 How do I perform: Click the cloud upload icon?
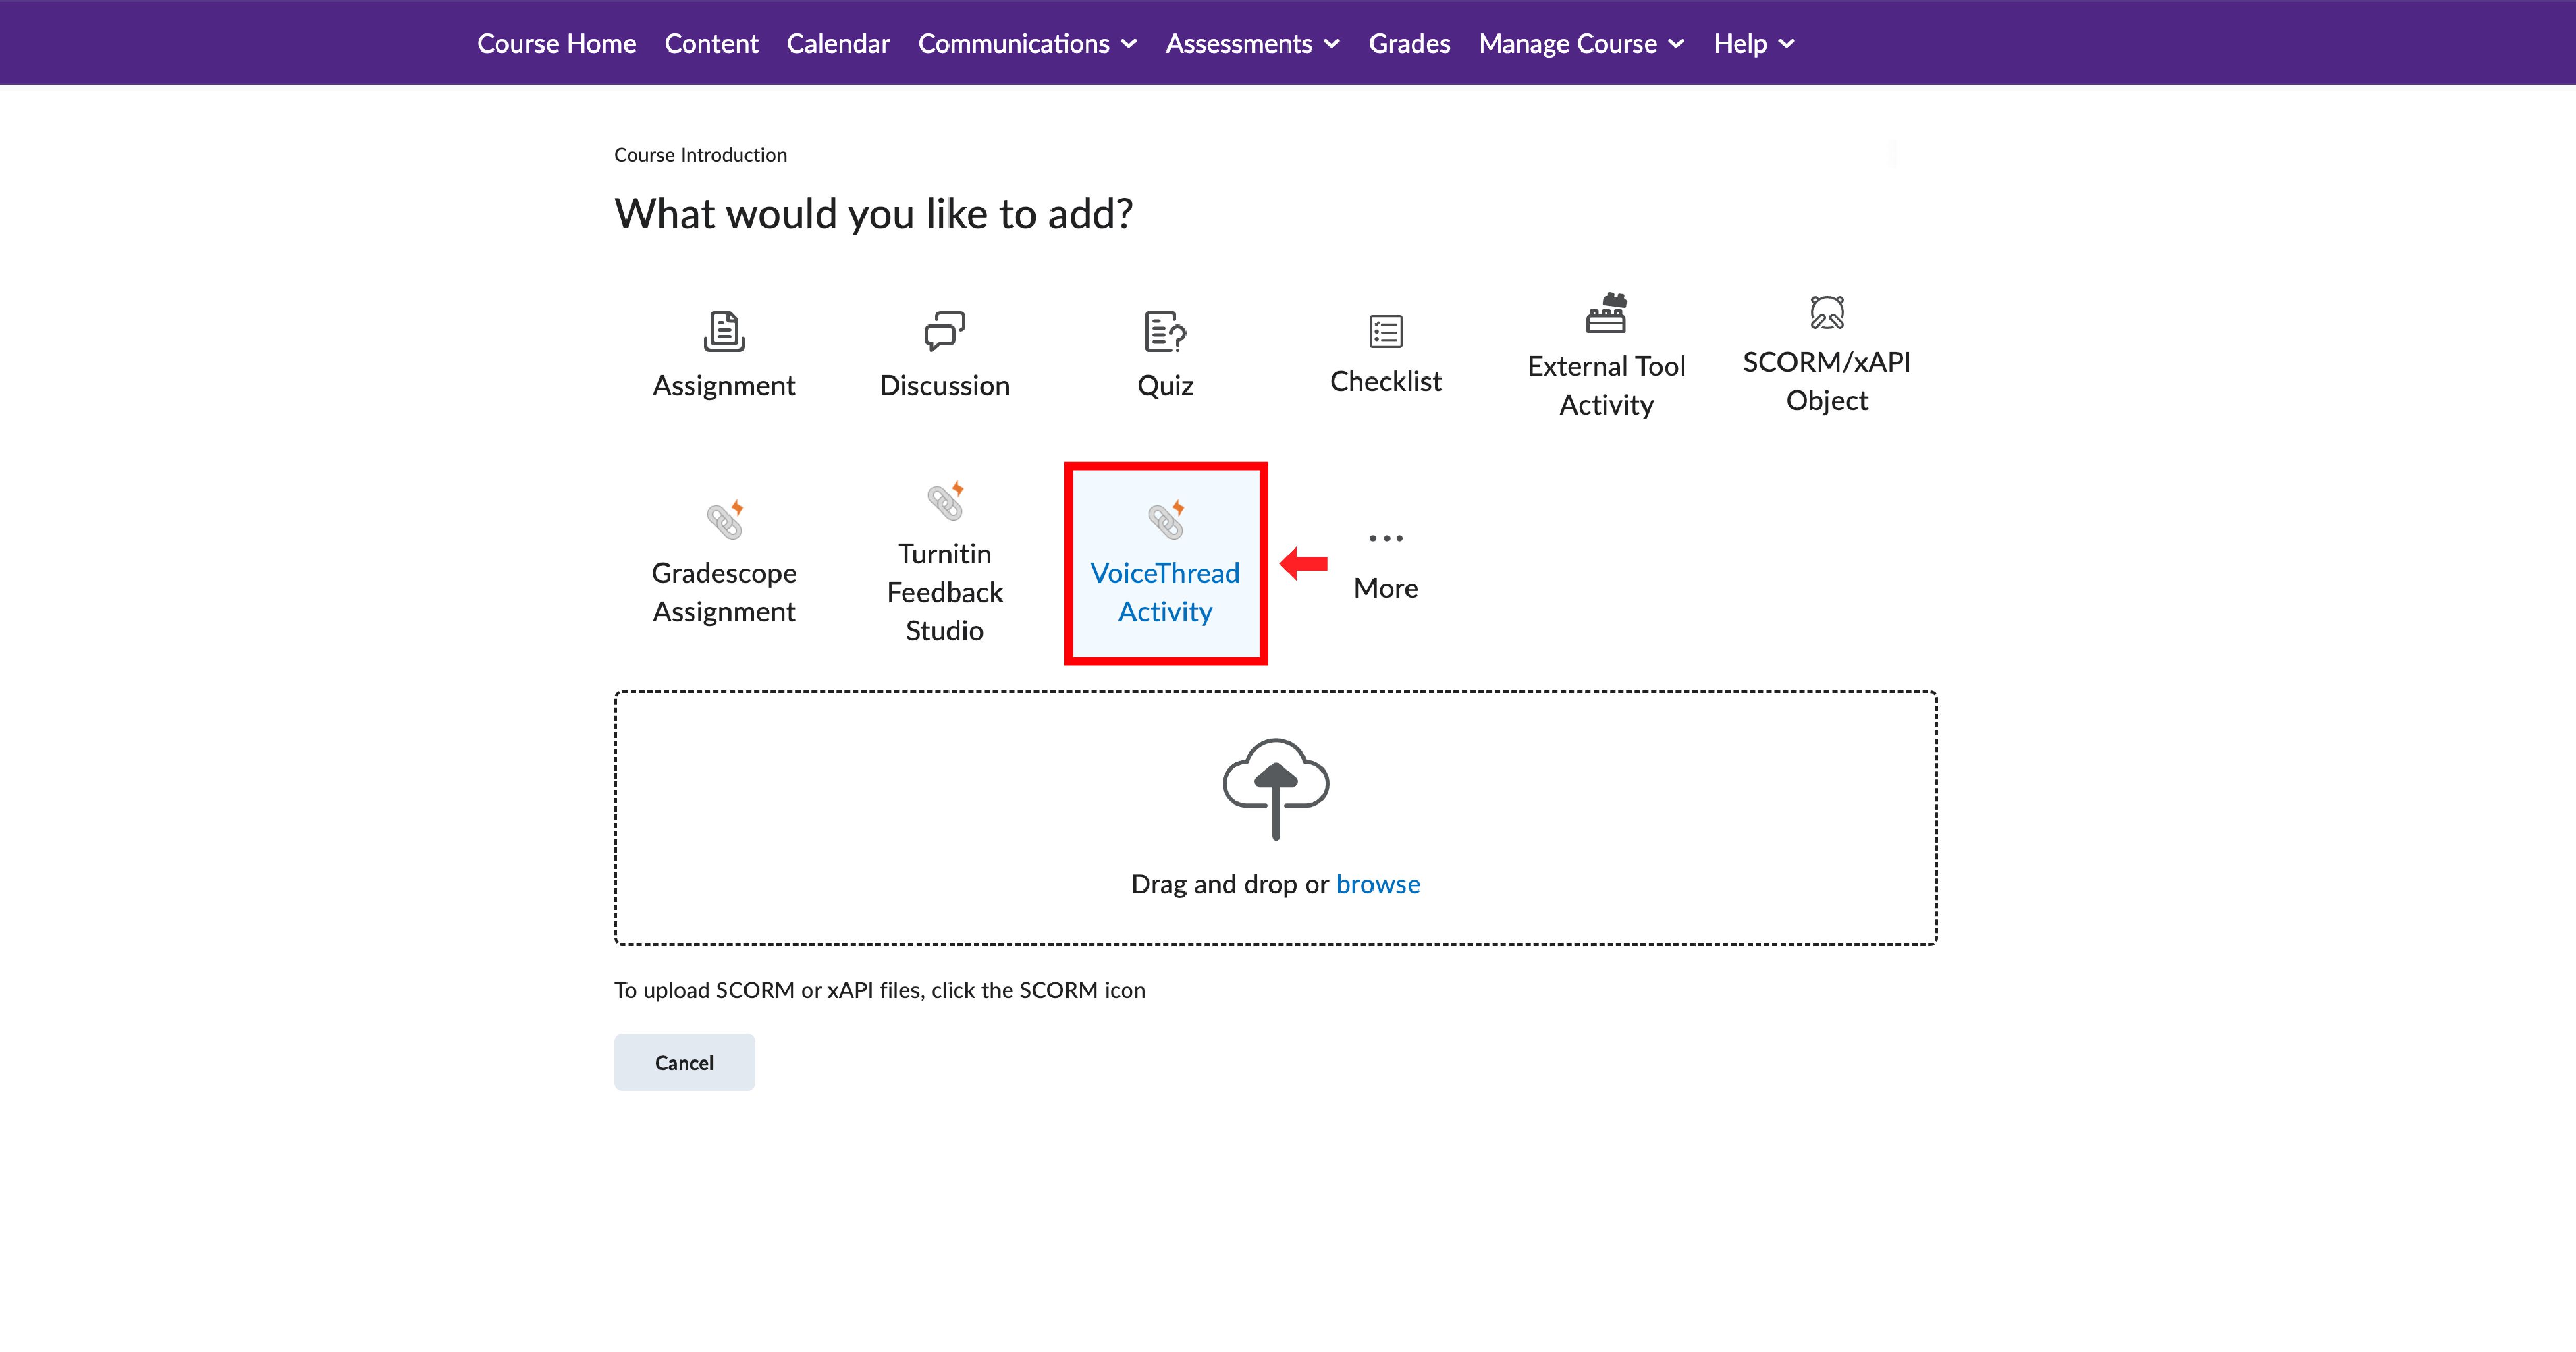pyautogui.click(x=1275, y=788)
